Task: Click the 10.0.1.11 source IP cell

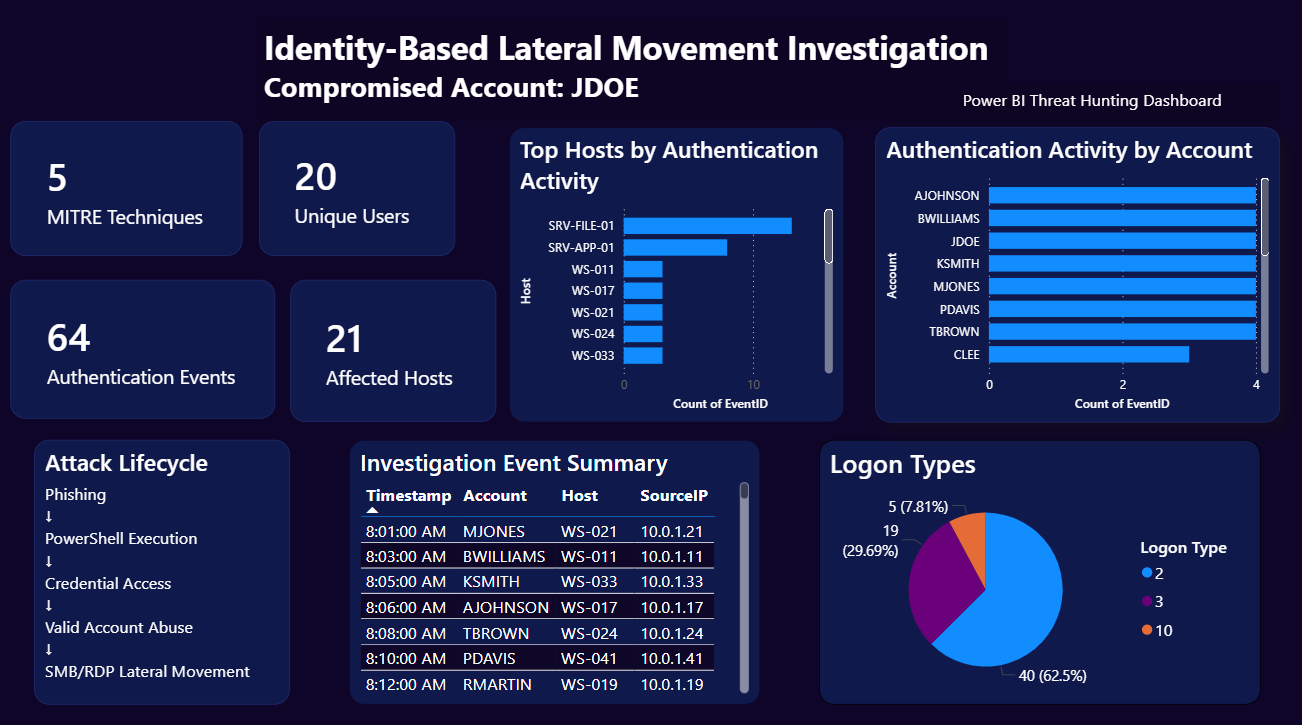Action: (672, 557)
